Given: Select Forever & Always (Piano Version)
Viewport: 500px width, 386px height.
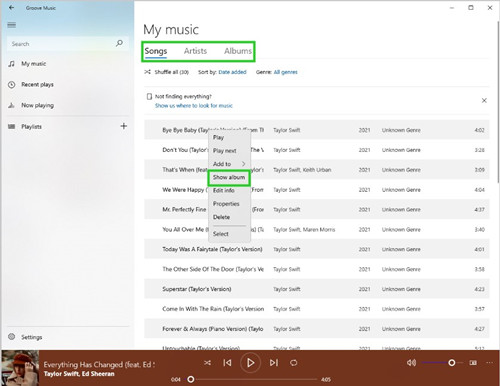Looking at the screenshot, I should tap(317, 329).
